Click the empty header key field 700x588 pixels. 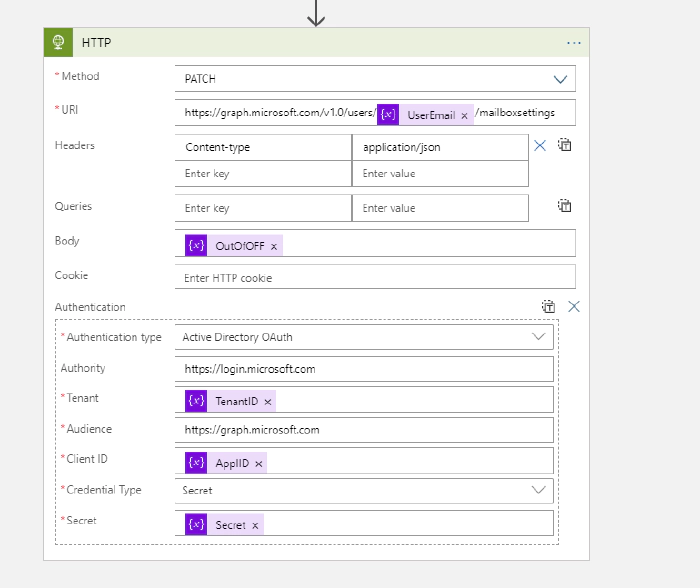pyautogui.click(x=263, y=174)
